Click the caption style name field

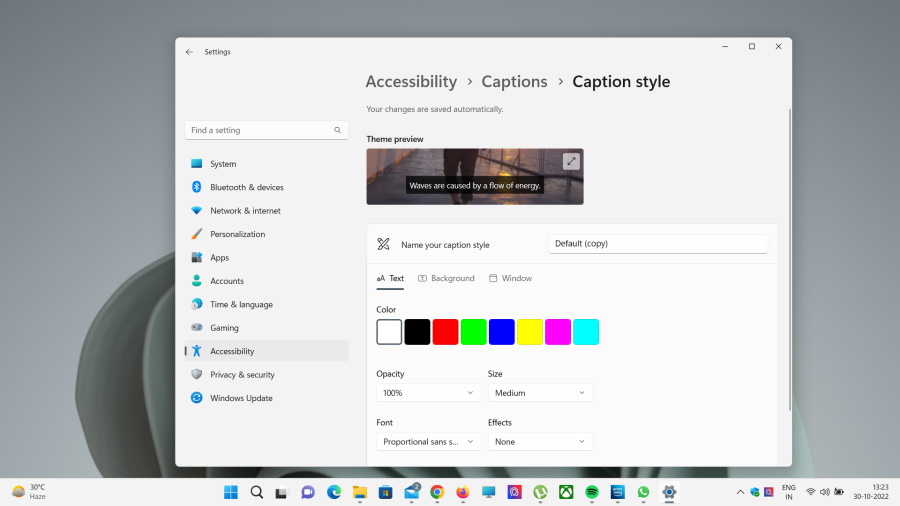point(657,244)
